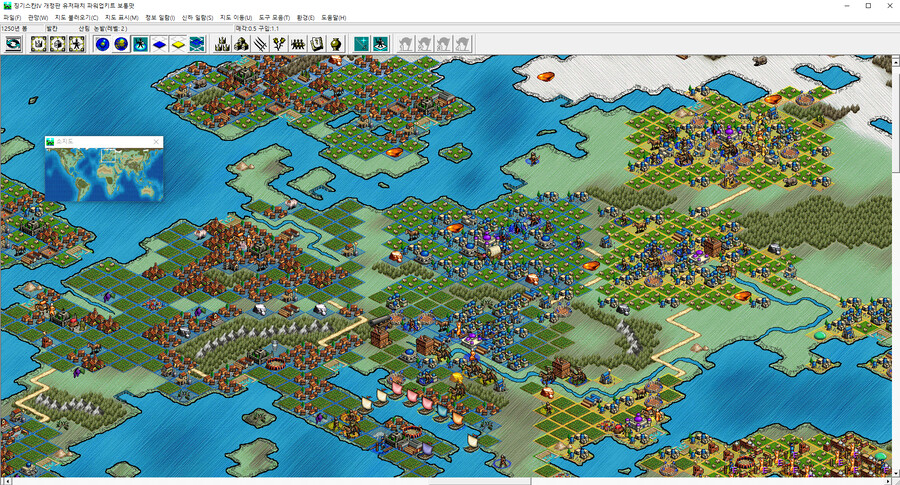Open the row of people silhouettes icon
Screen dimensions: 900x485
298,44
